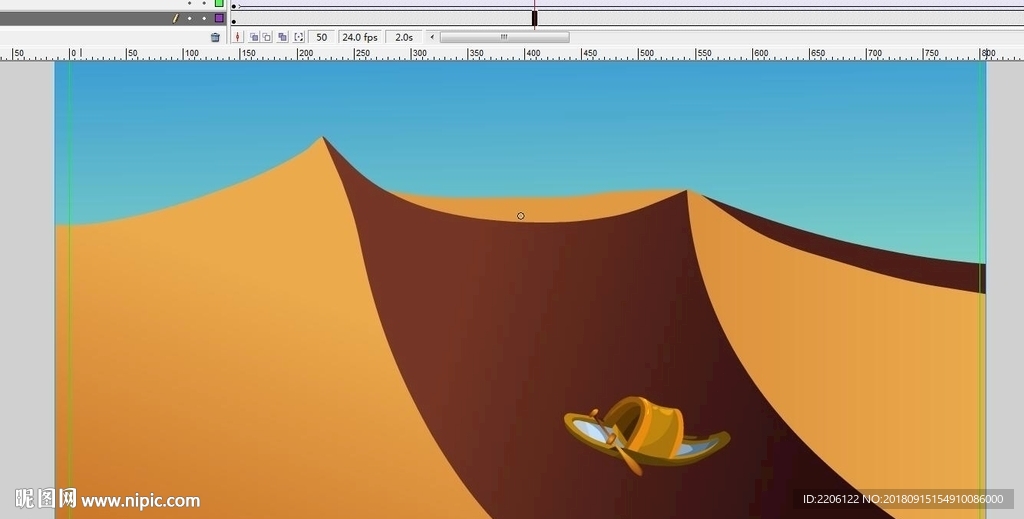Image resolution: width=1024 pixels, height=519 pixels.
Task: Delete the selected layer with trash icon
Action: [x=215, y=37]
